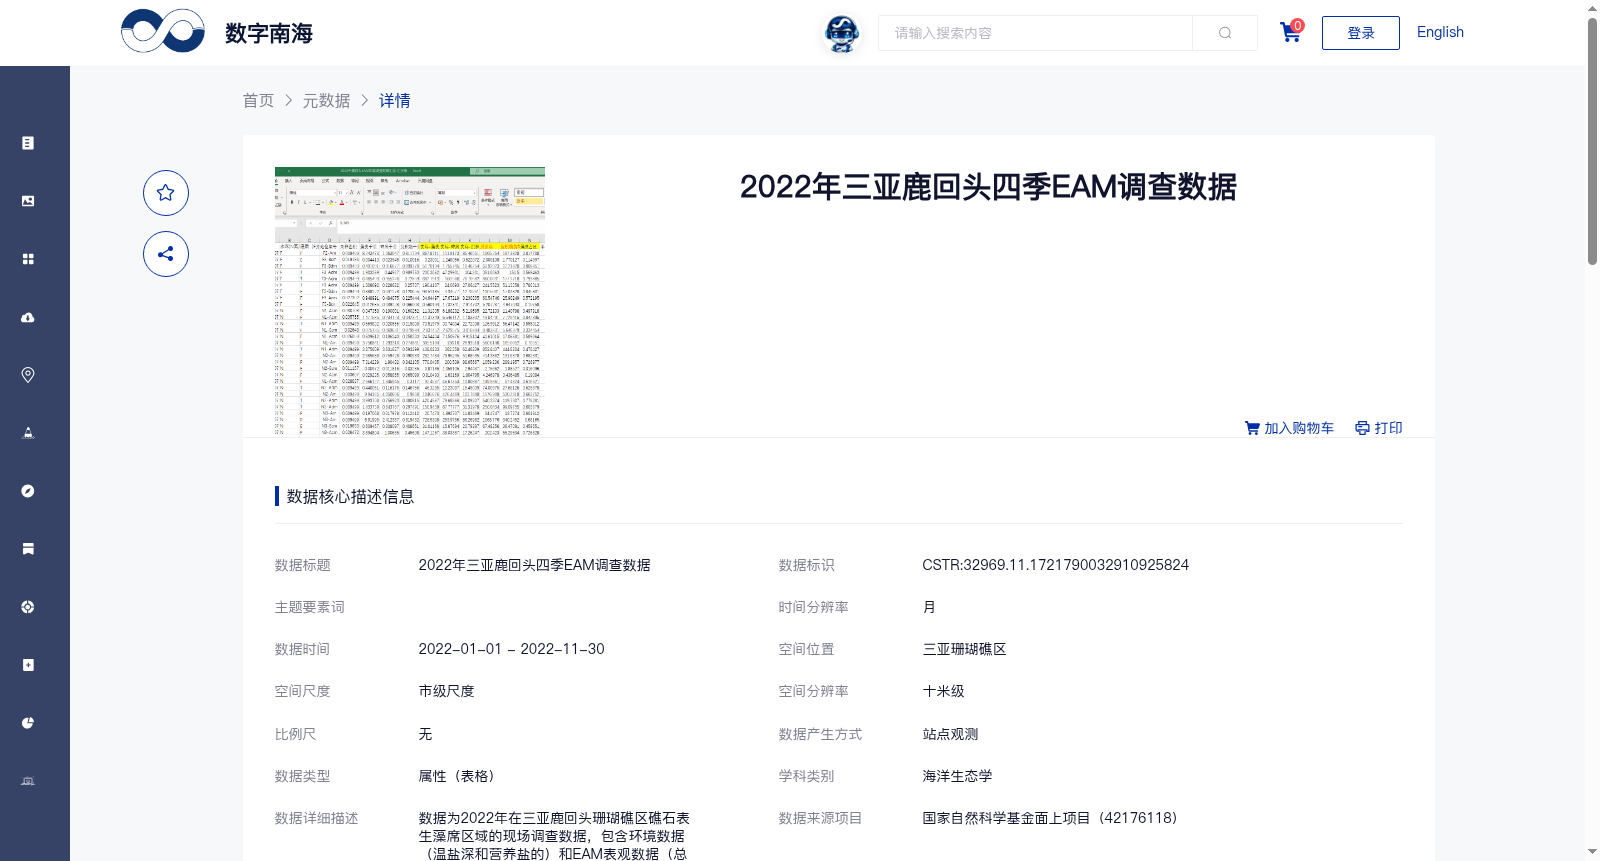Click the value 站点观测

[x=950, y=734]
